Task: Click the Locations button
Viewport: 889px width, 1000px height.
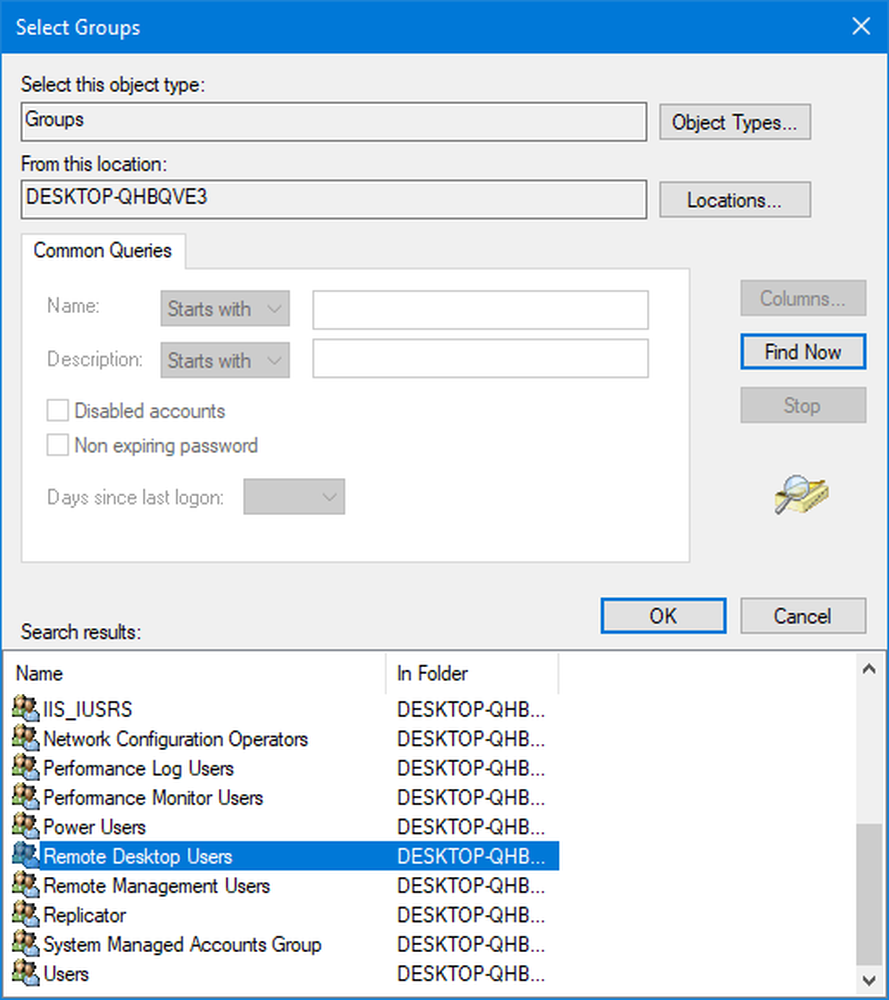Action: tap(734, 200)
